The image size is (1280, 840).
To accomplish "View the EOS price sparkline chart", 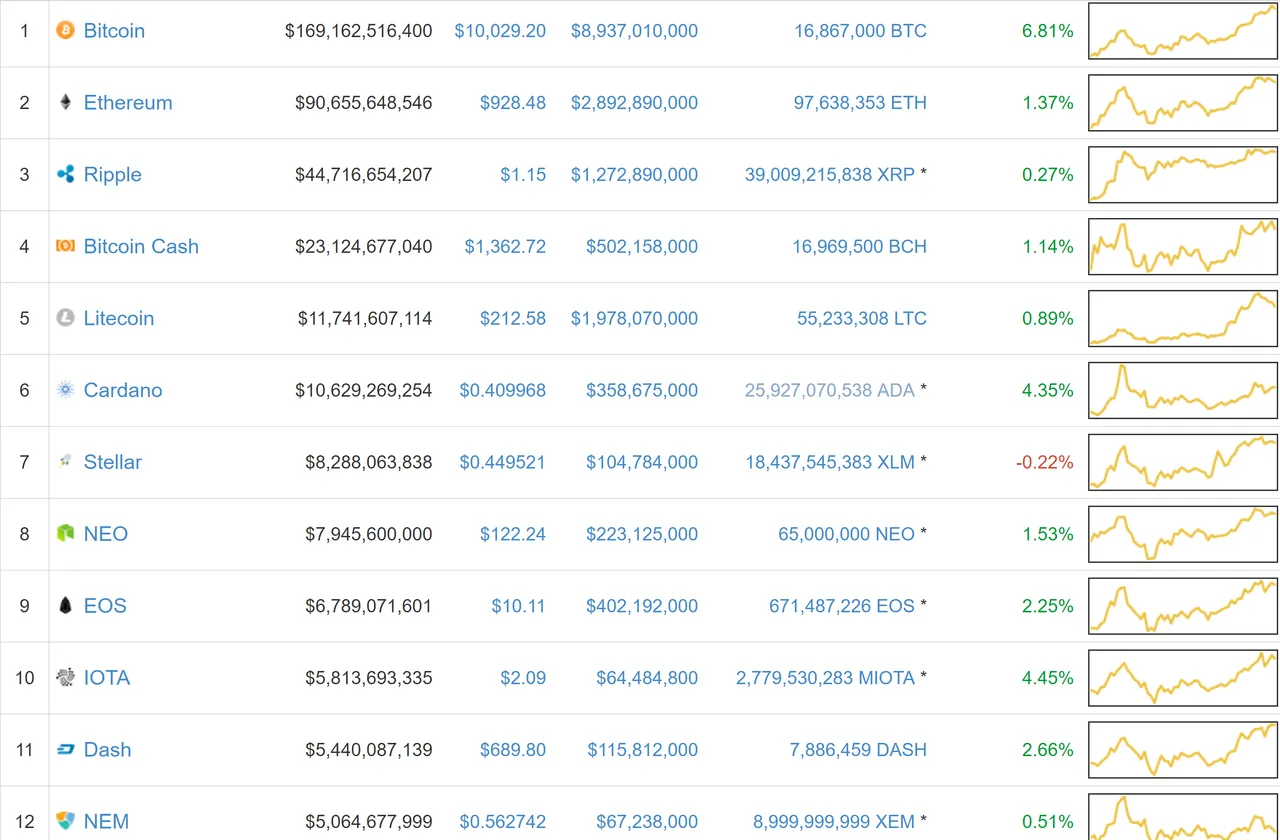I will 1183,607.
